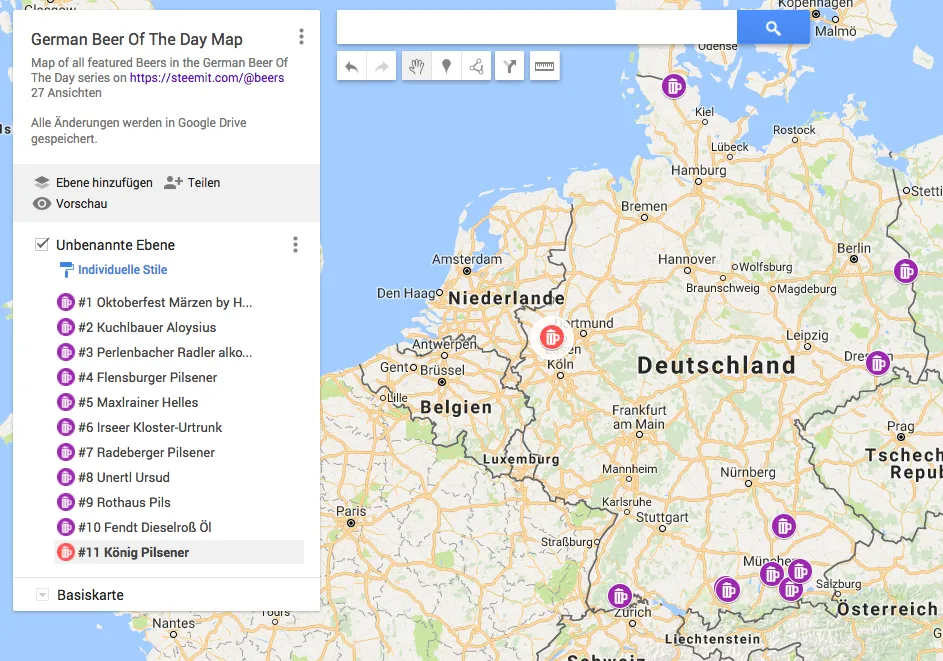Click Teilen to share the map
Image resolution: width=943 pixels, height=661 pixels.
coord(192,182)
